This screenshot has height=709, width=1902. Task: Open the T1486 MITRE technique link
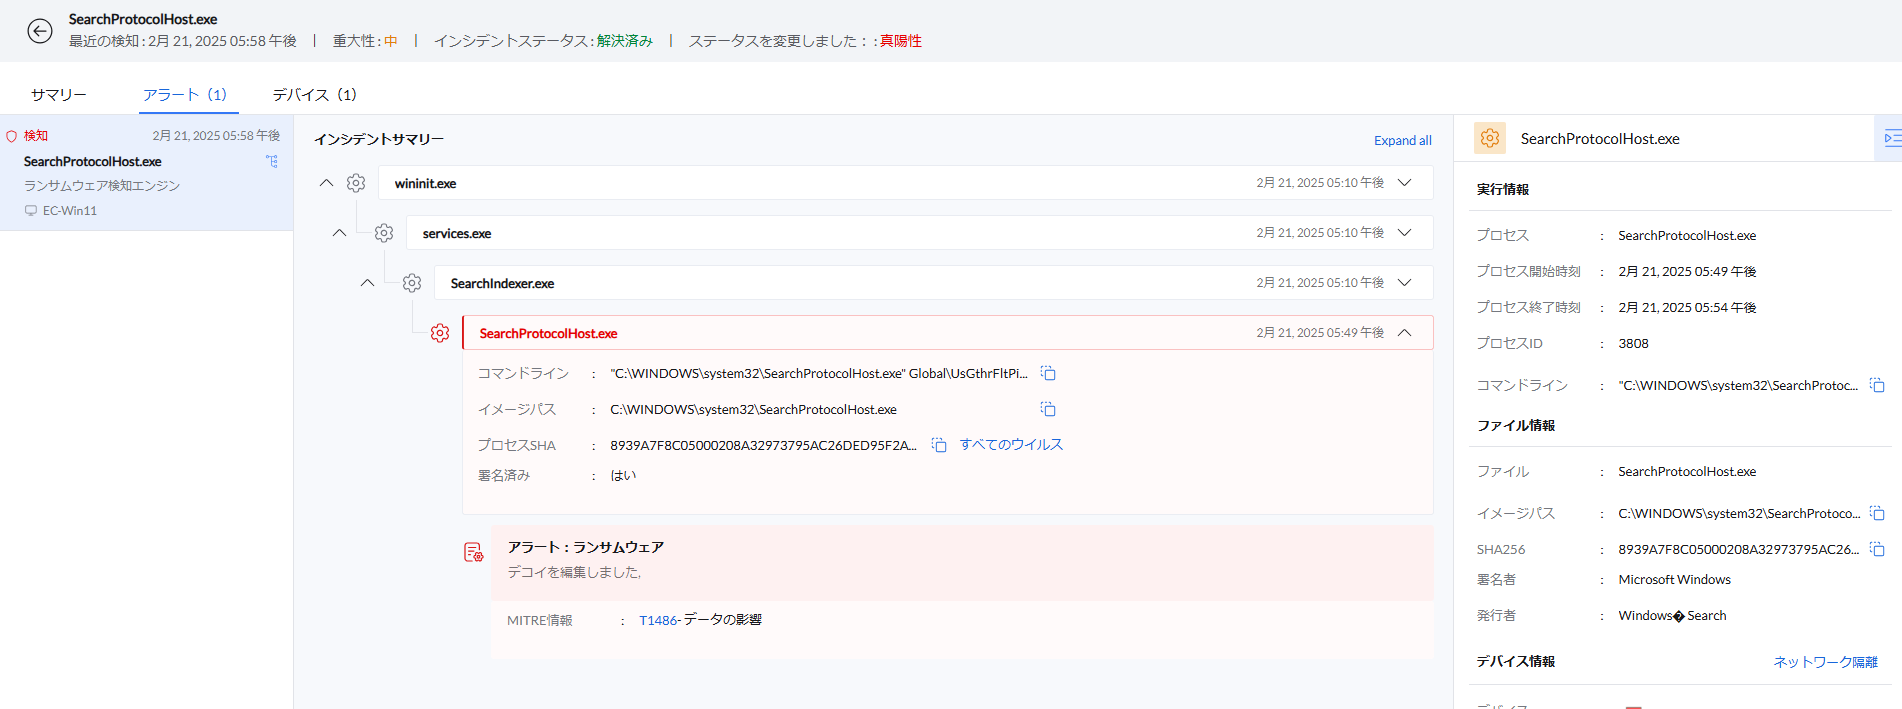pos(658,620)
